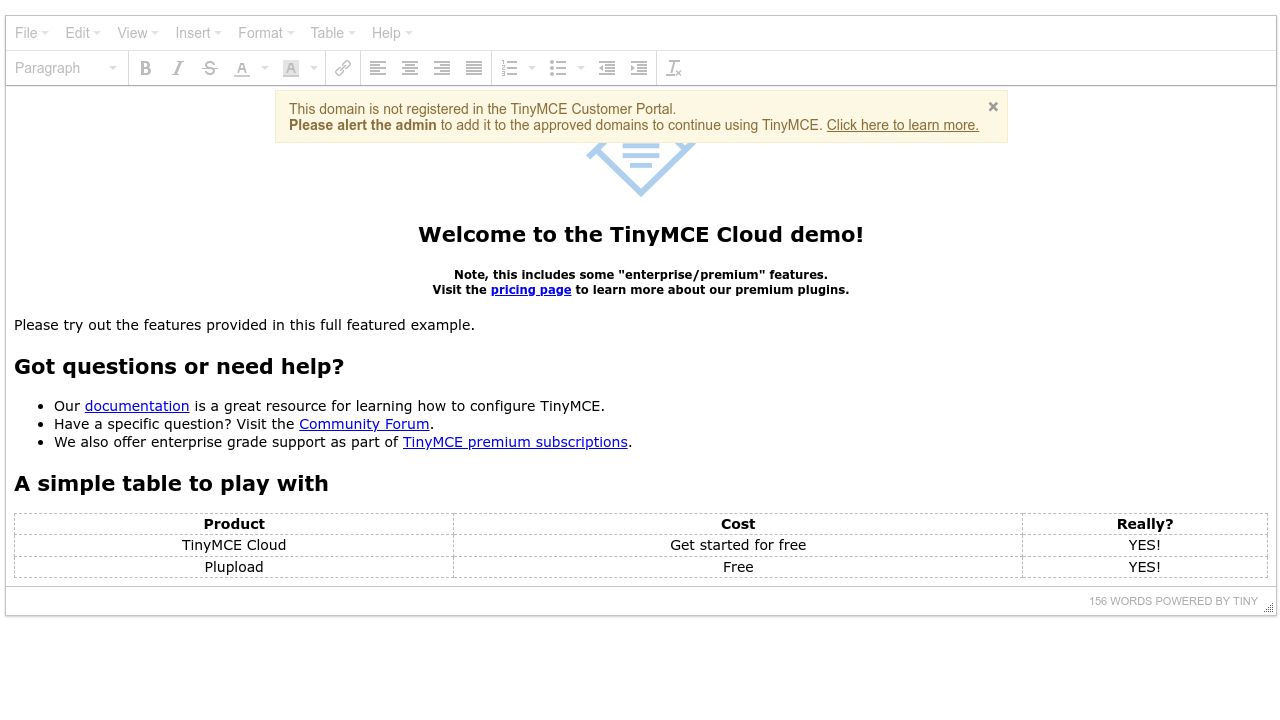Open the Paragraph format dropdown

pyautogui.click(x=66, y=68)
